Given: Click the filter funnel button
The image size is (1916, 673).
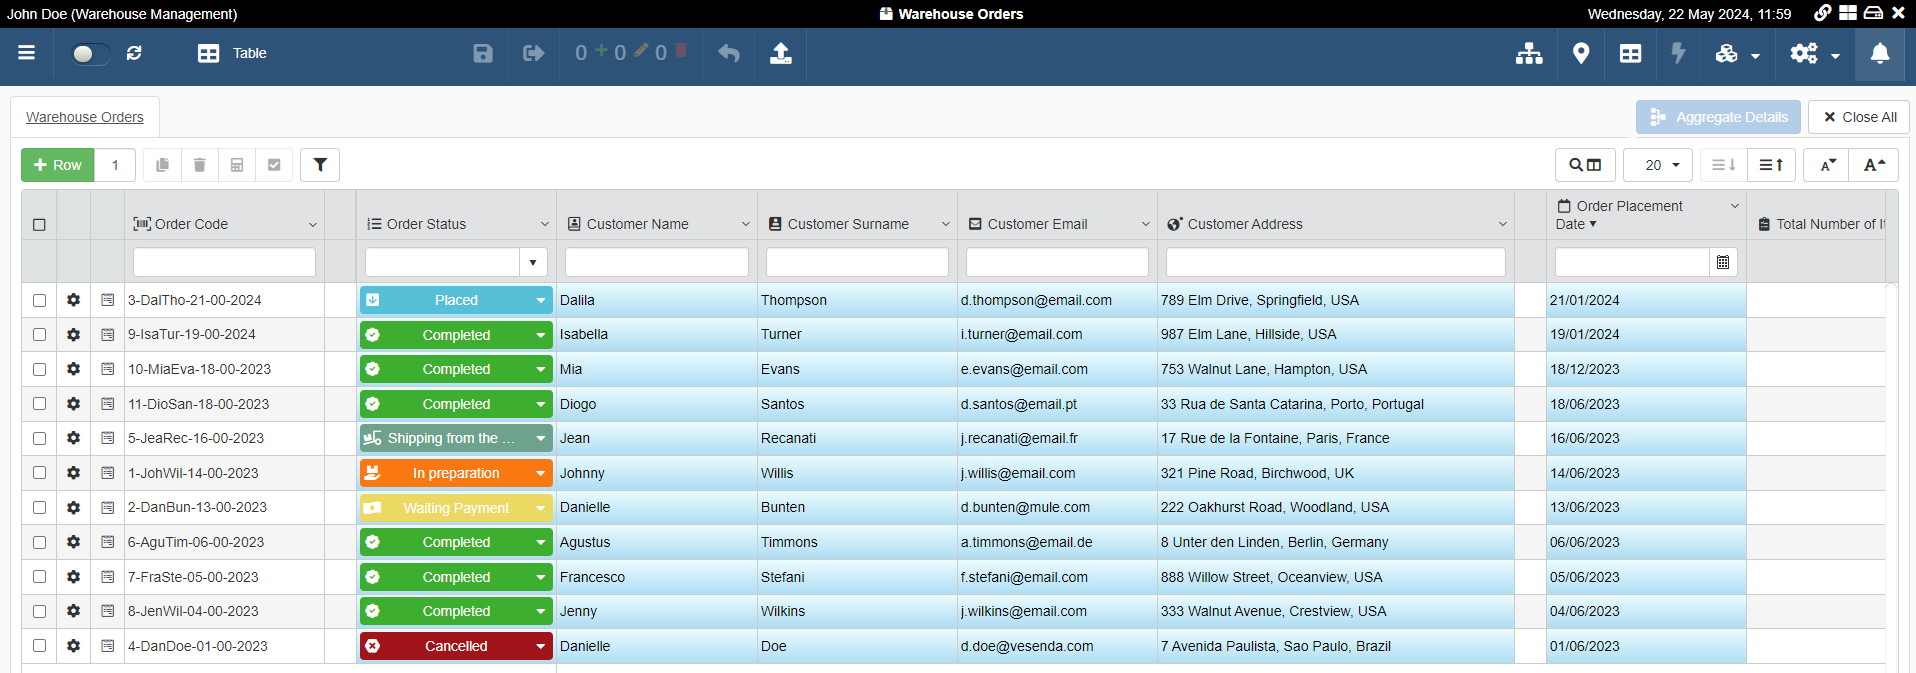Looking at the screenshot, I should 320,165.
